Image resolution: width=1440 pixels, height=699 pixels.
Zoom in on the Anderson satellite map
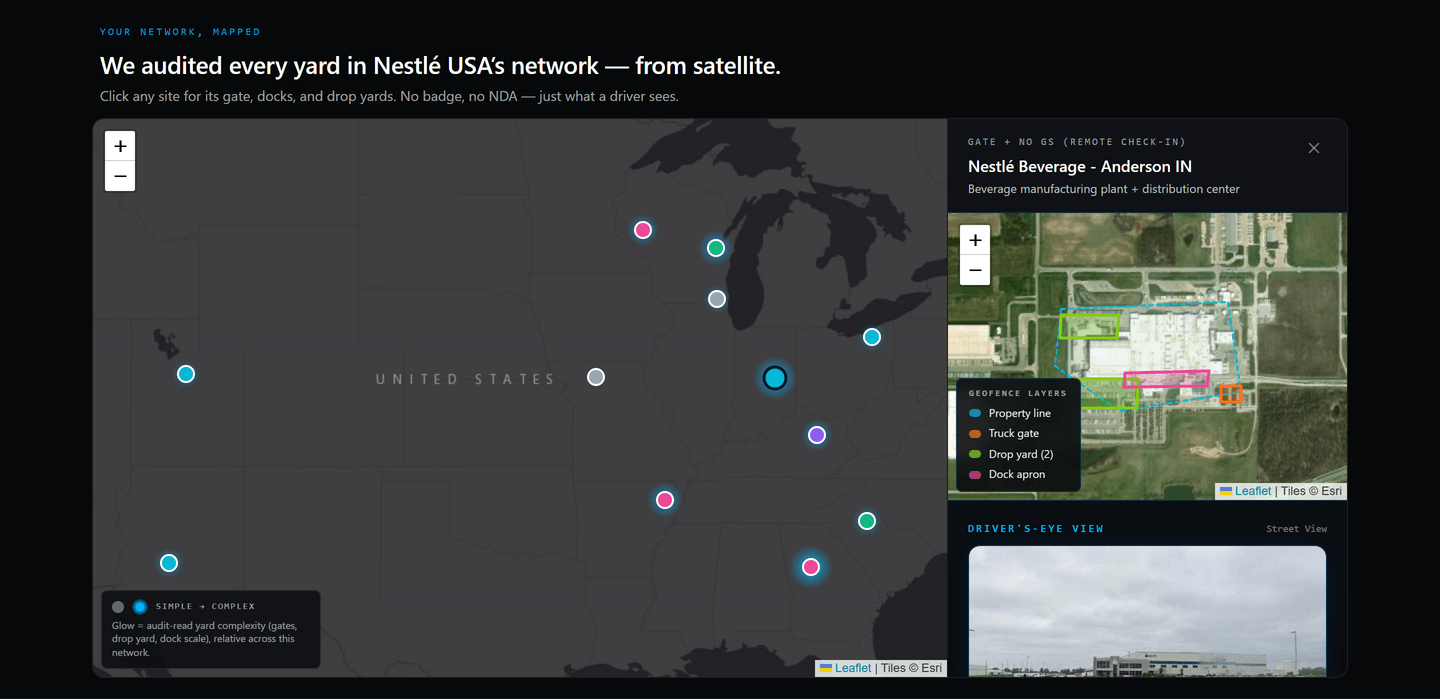(975, 240)
